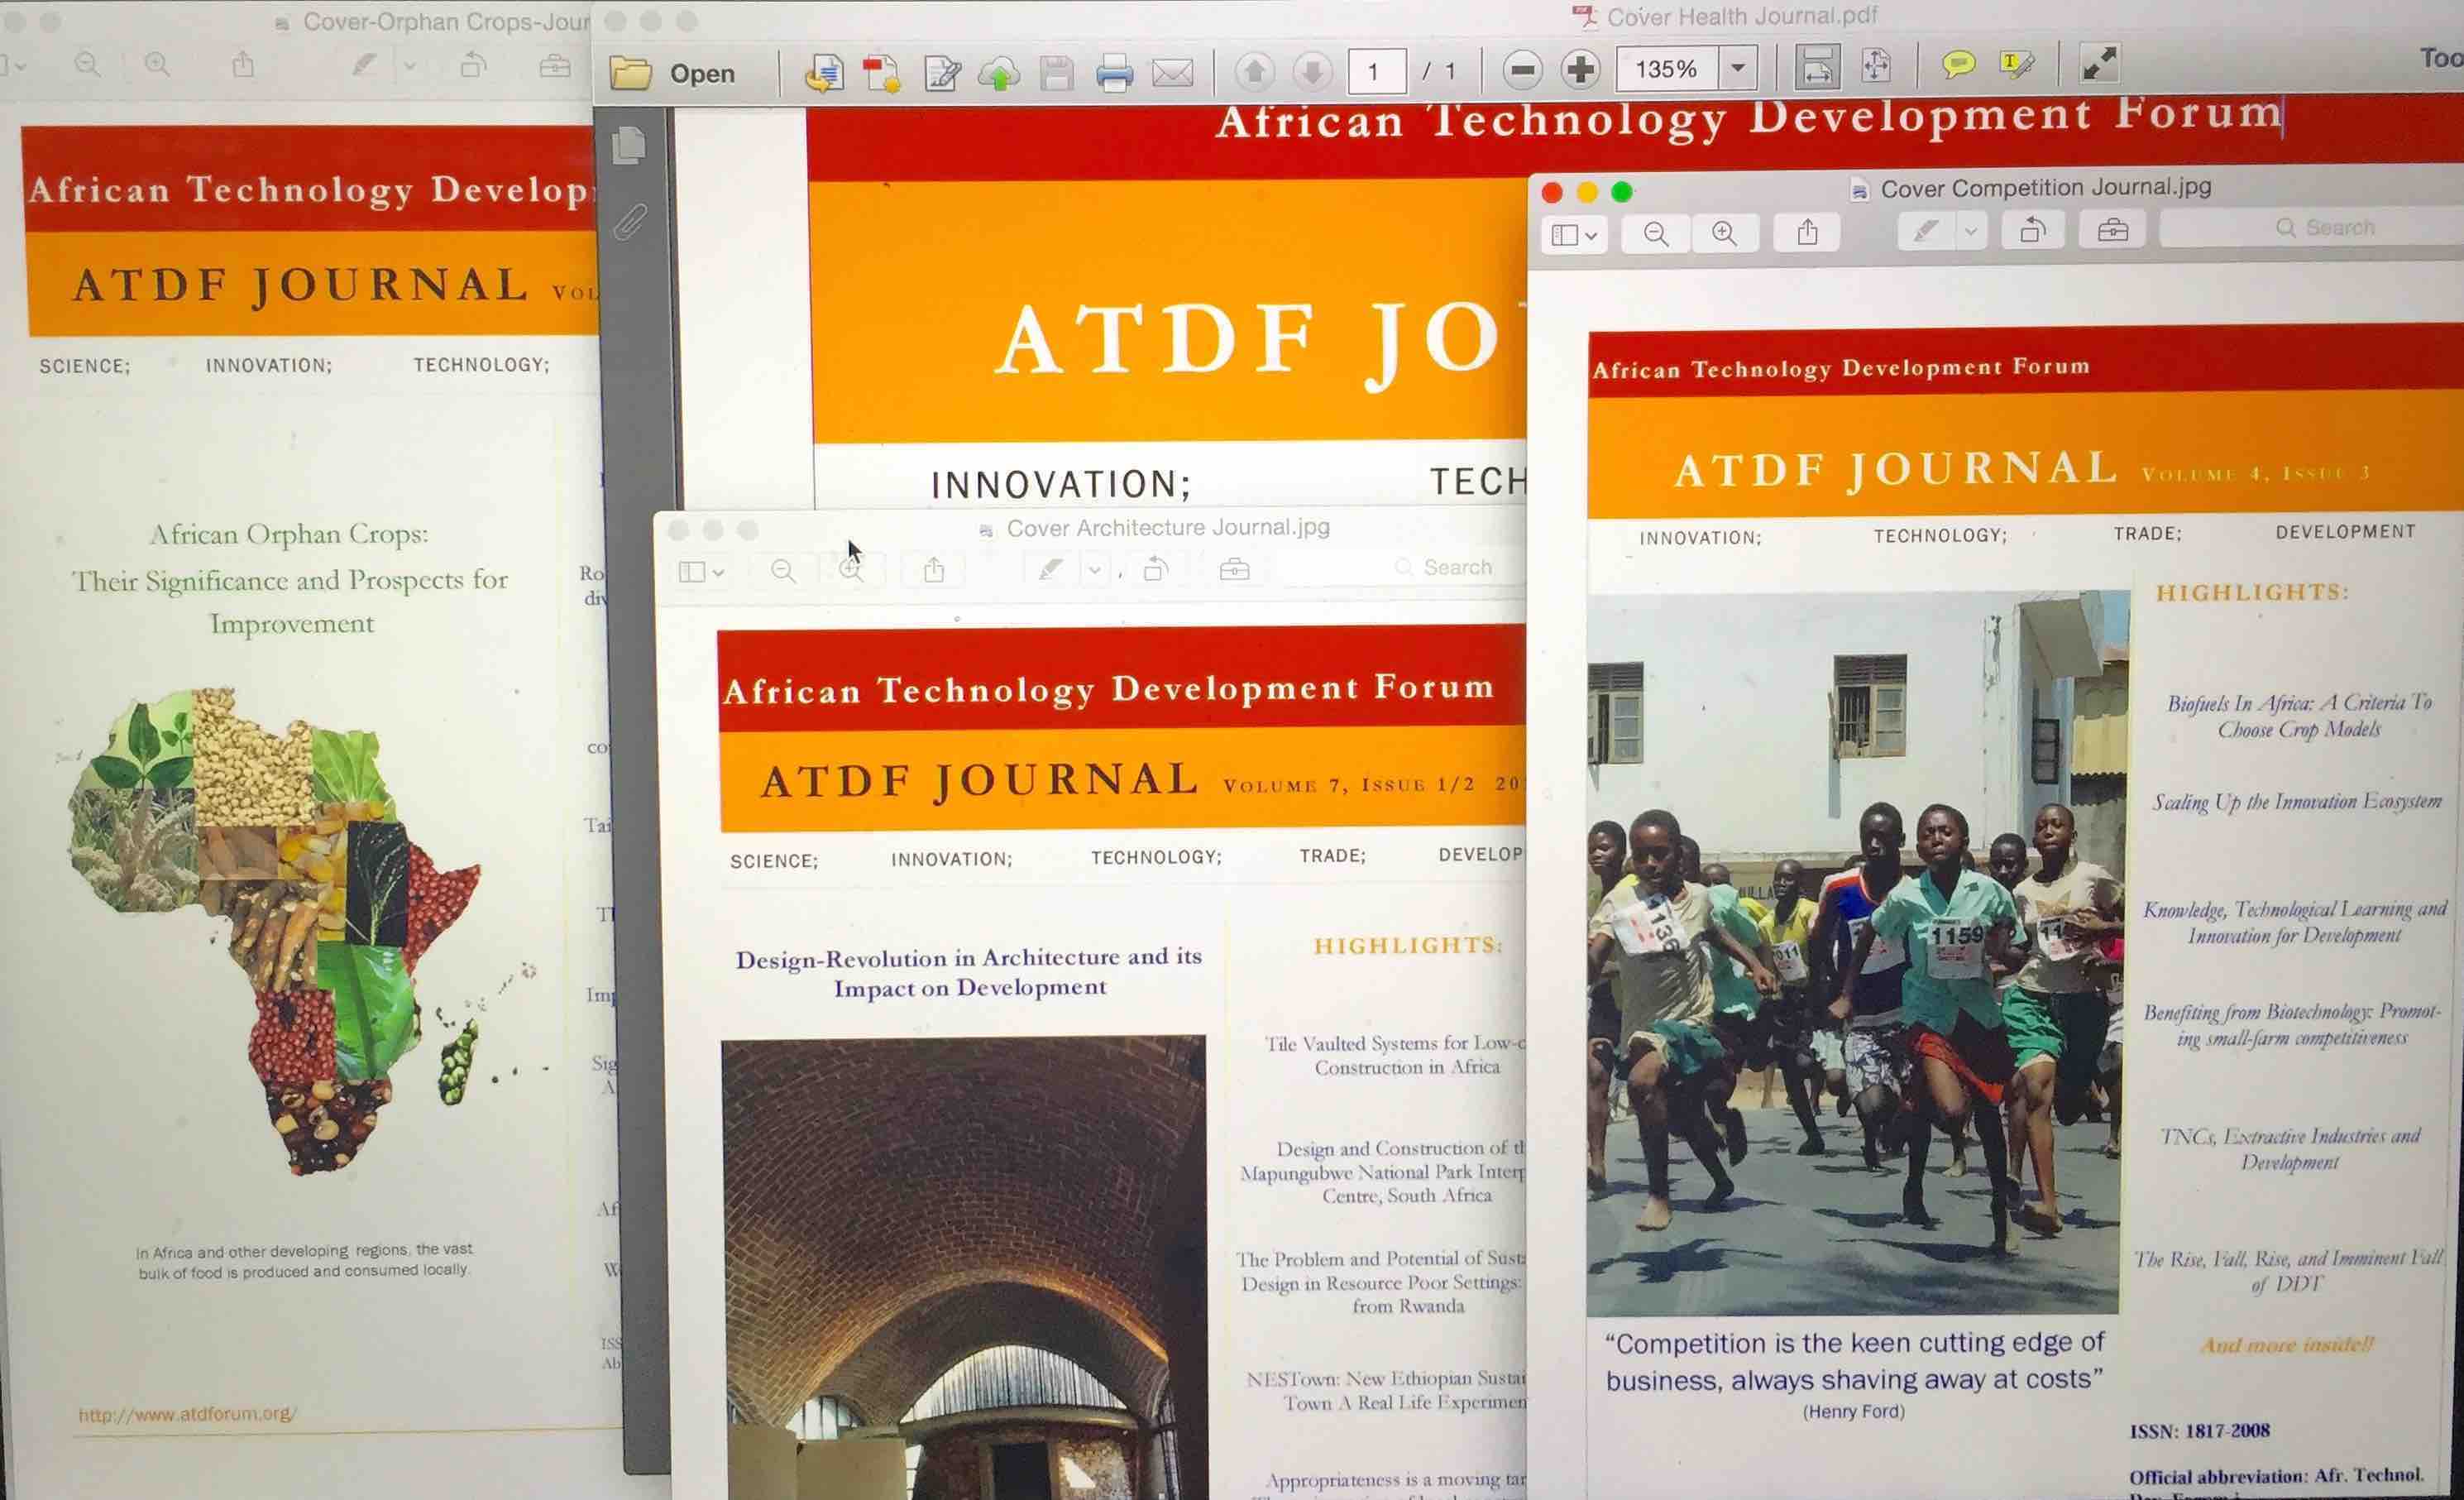The height and width of the screenshot is (1500, 2464).
Task: Click the Share icon in the Competition Journal window
Action: [1807, 233]
